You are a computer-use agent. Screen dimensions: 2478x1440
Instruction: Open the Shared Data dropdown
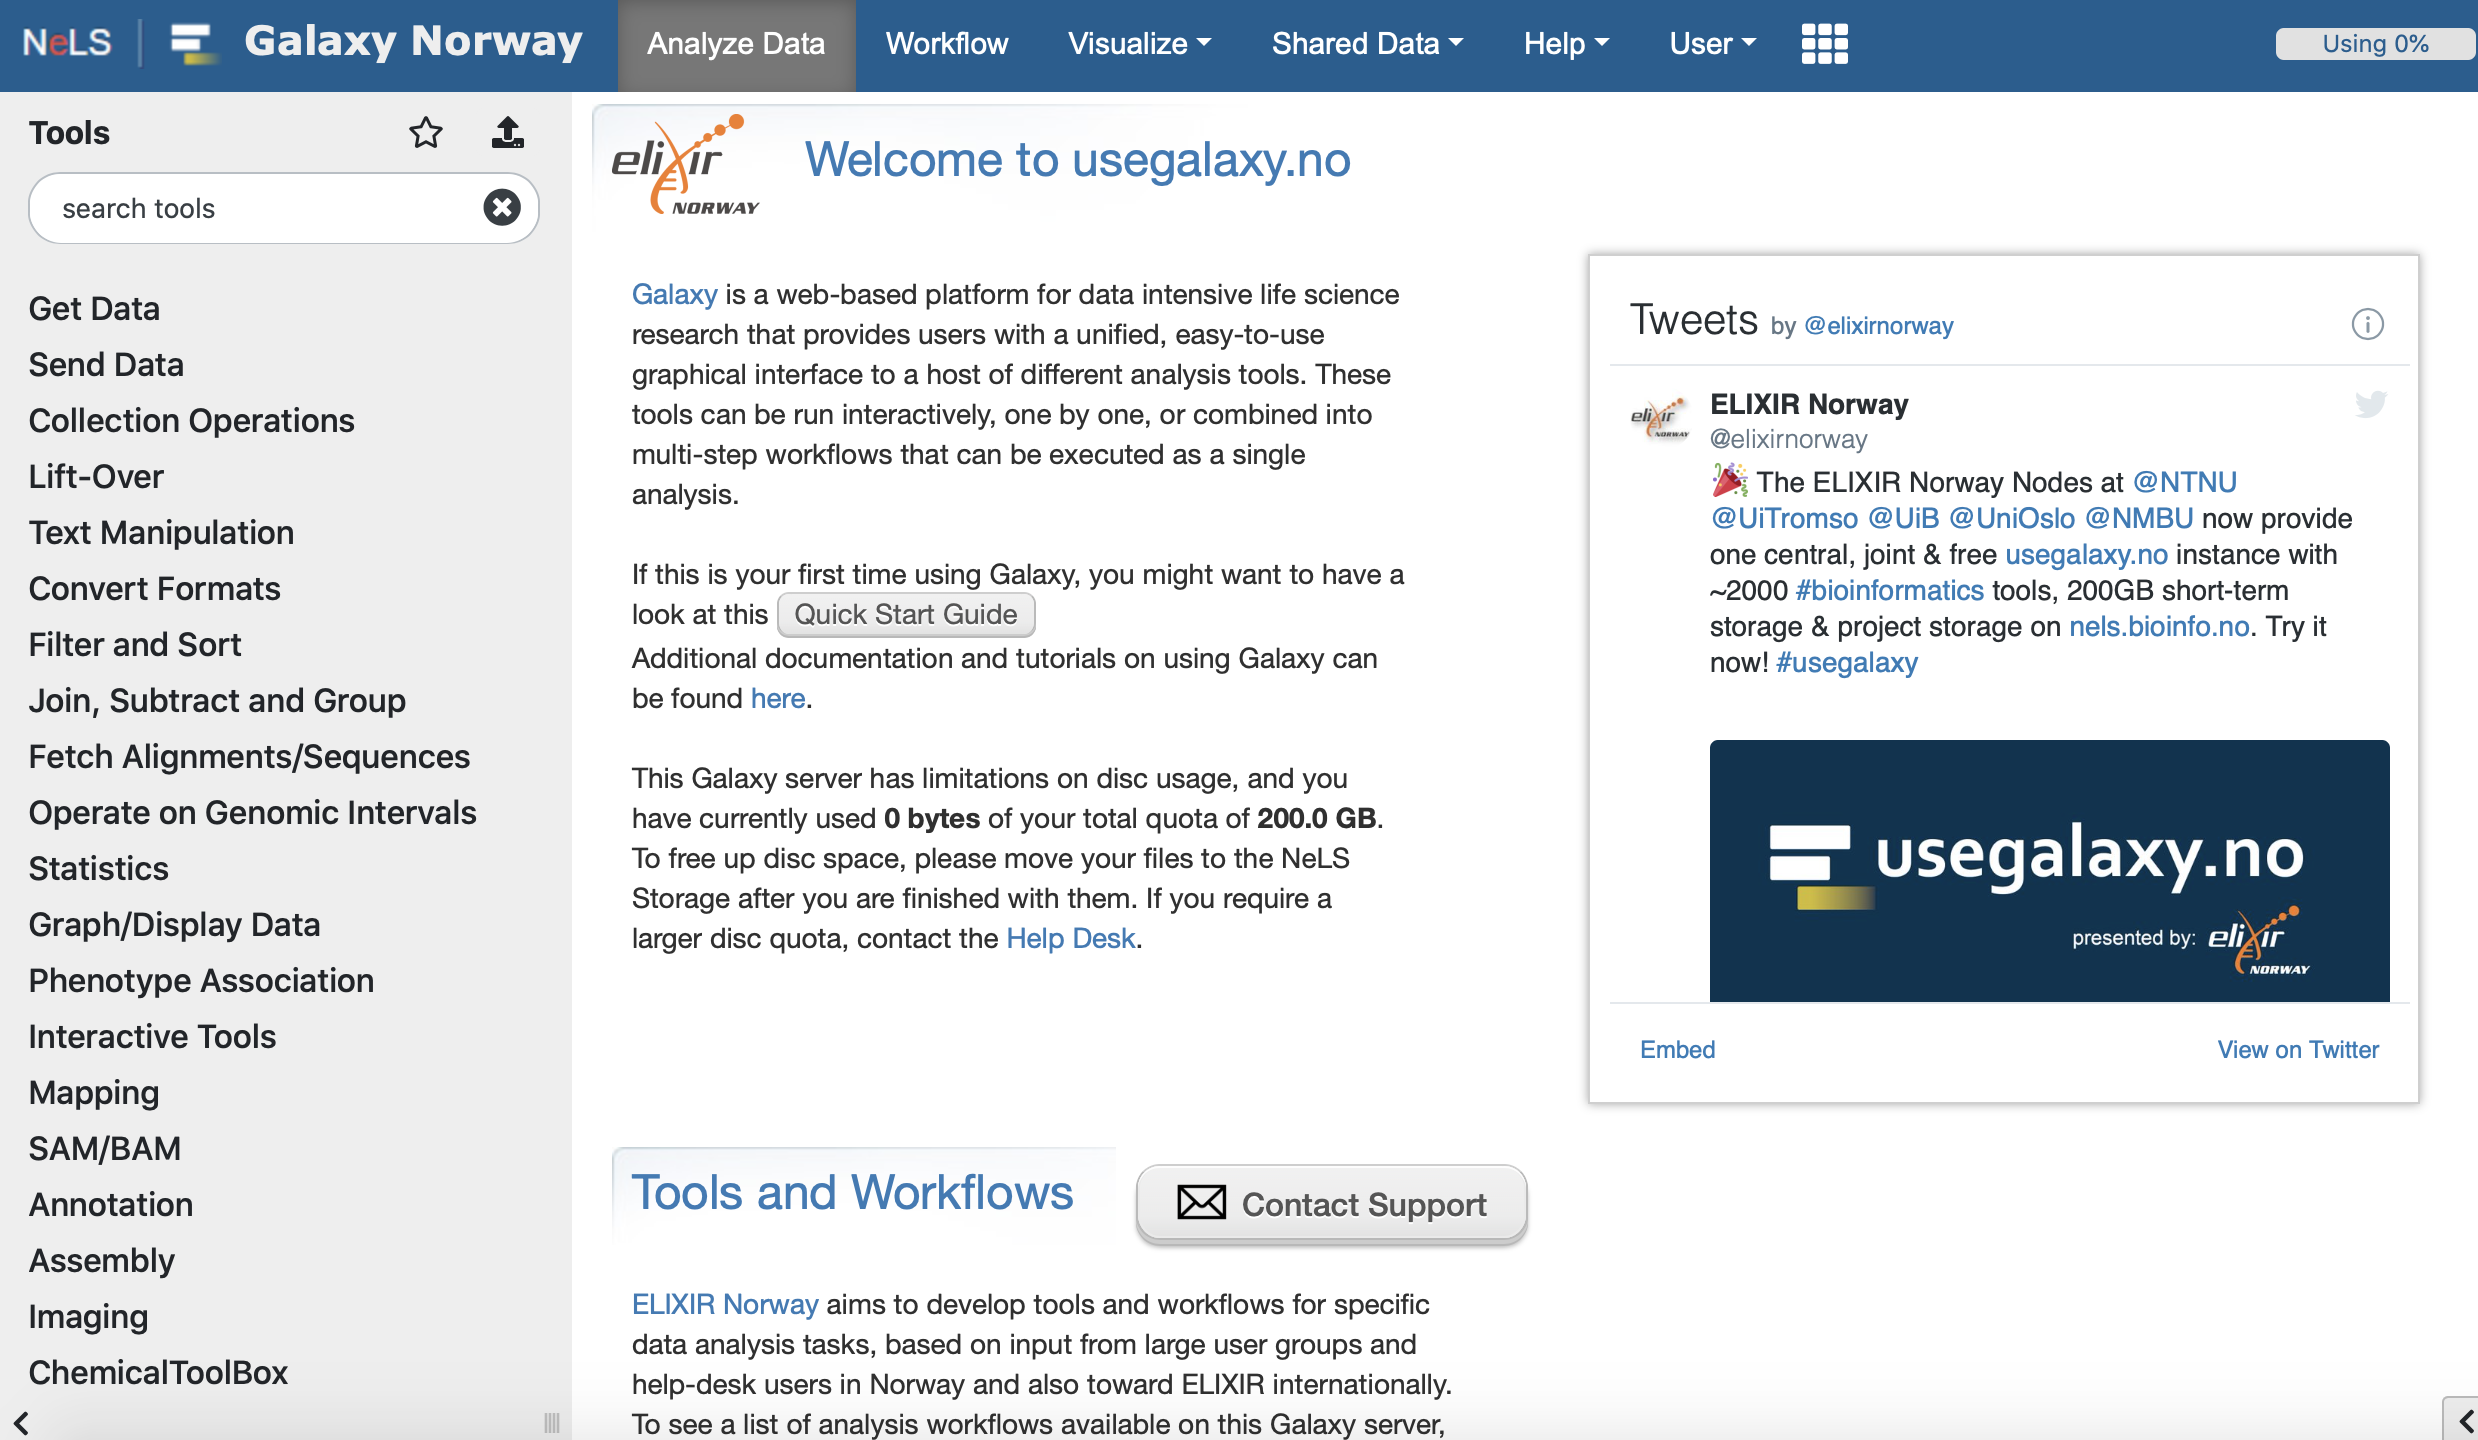pos(1367,44)
